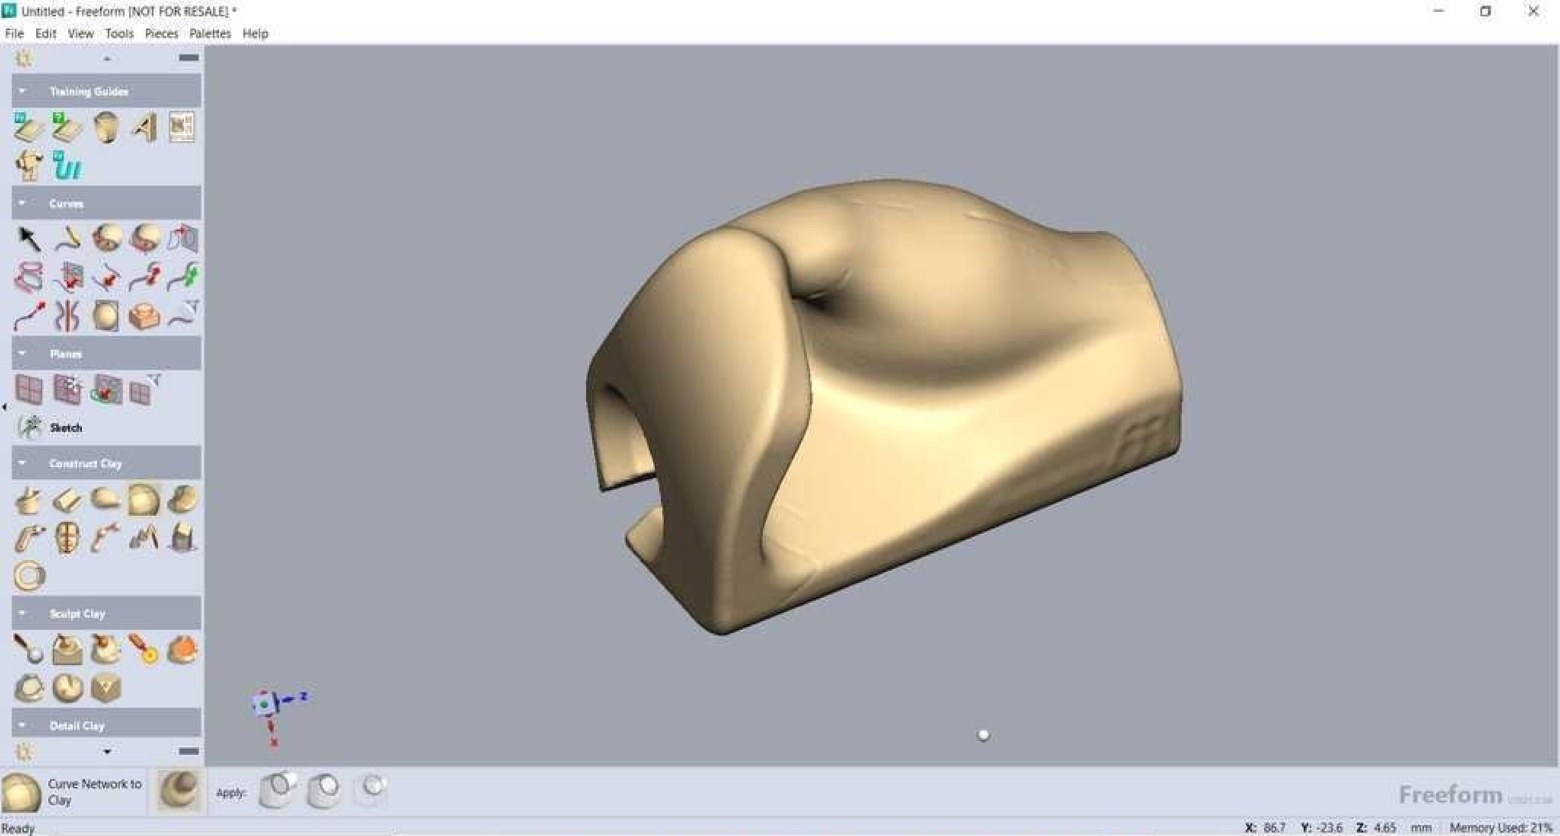Click the clay ball option beside tool name

tap(180, 791)
